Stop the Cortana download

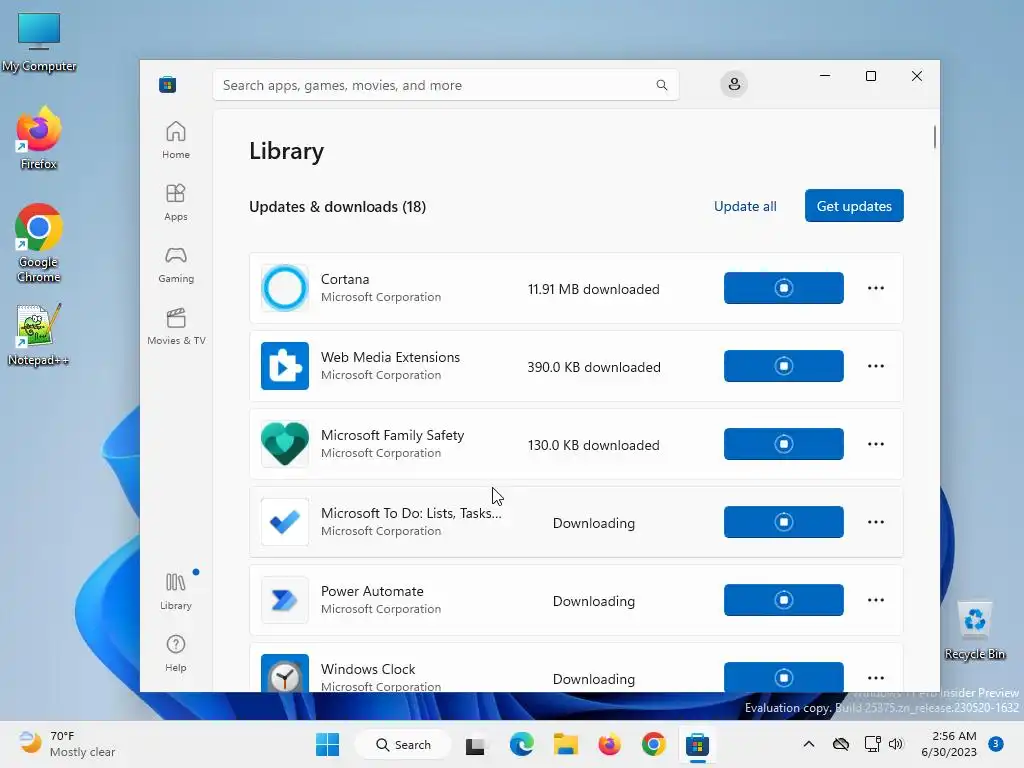[x=784, y=288]
